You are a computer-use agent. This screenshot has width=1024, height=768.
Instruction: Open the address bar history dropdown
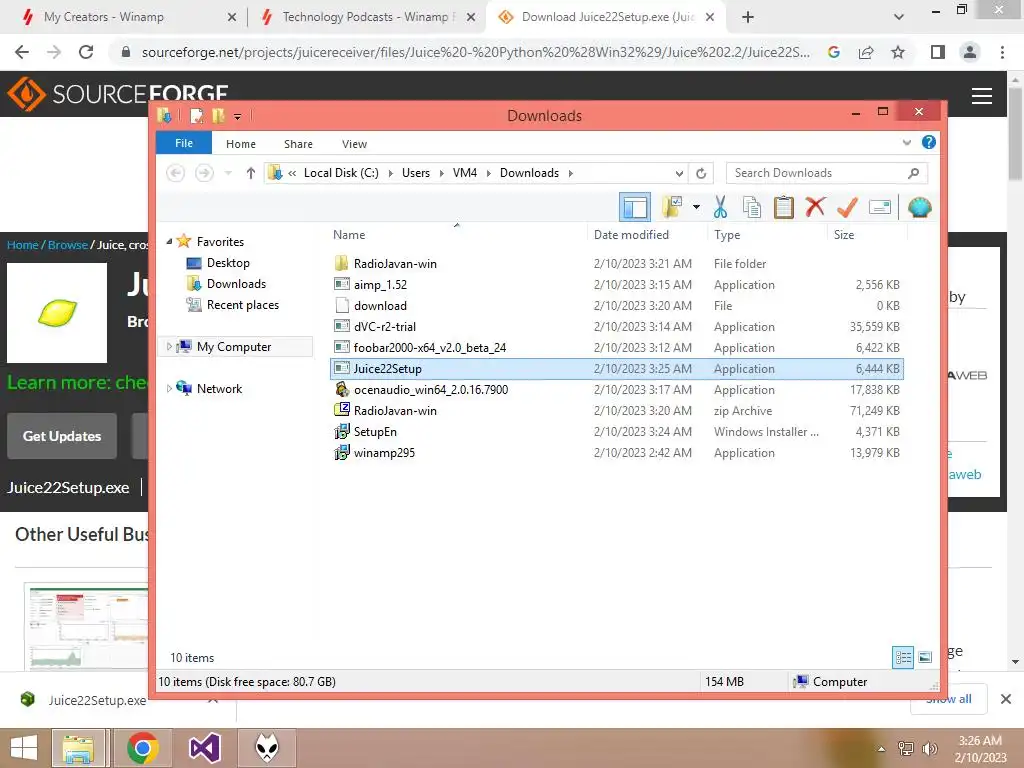679,173
